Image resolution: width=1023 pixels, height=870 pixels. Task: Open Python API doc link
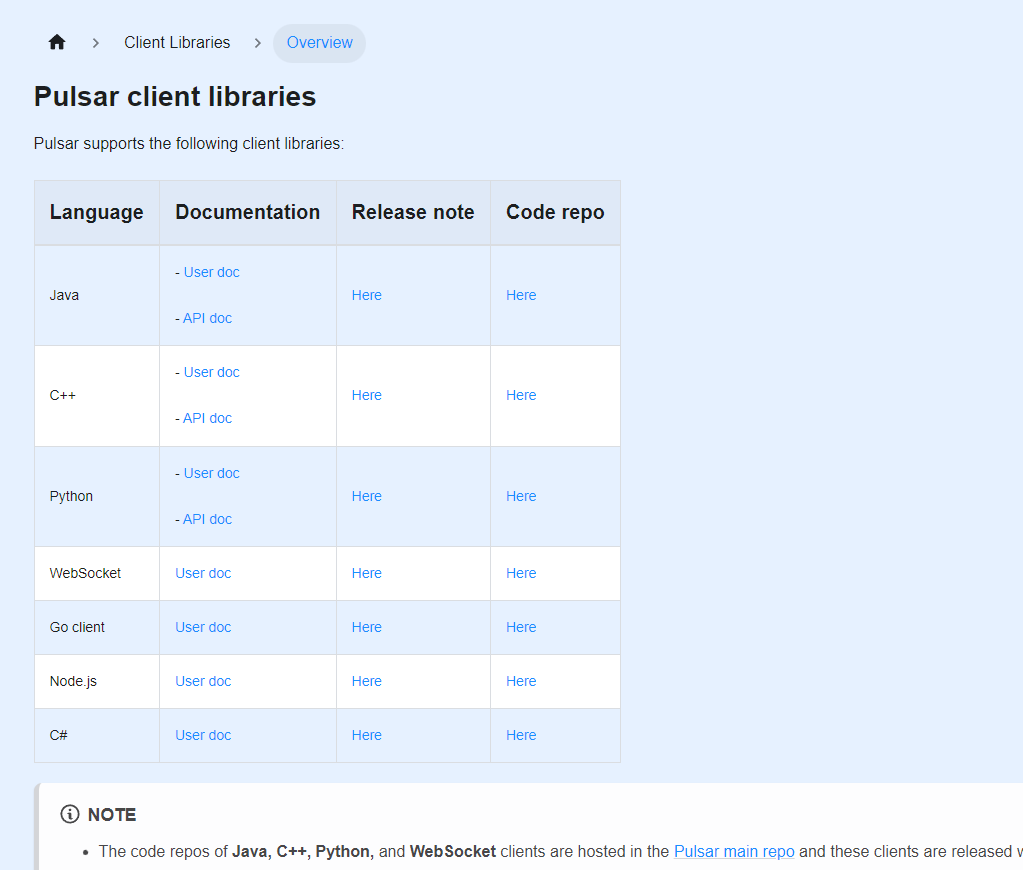(x=207, y=519)
